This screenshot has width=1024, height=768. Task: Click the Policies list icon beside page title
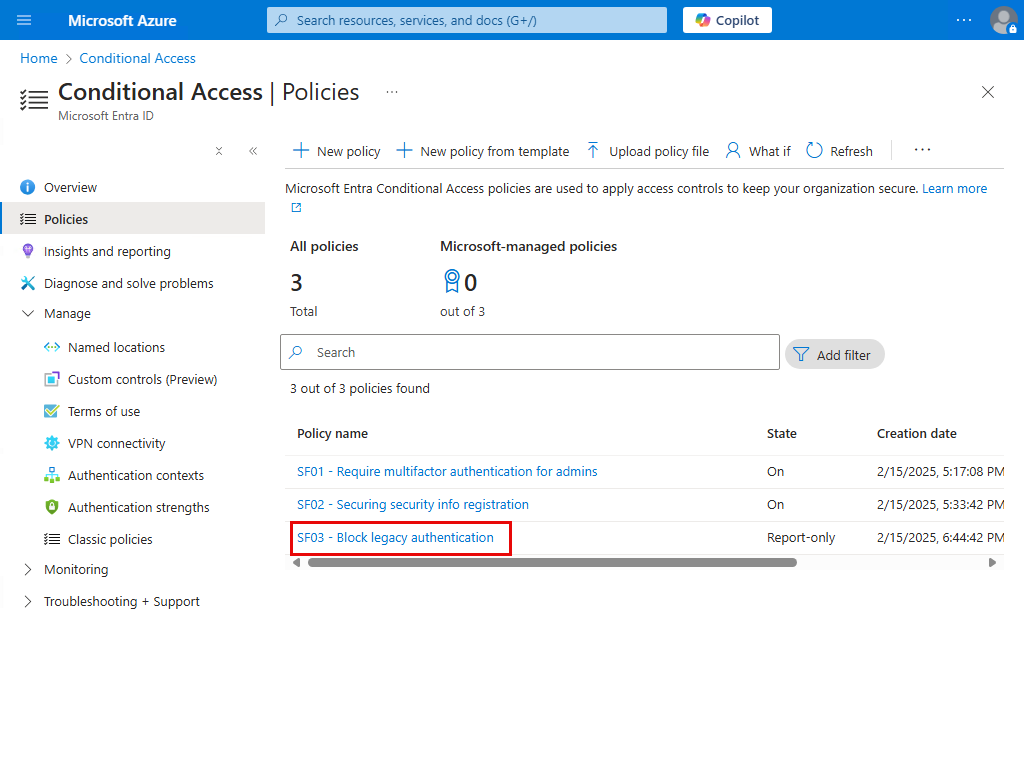click(x=34, y=100)
